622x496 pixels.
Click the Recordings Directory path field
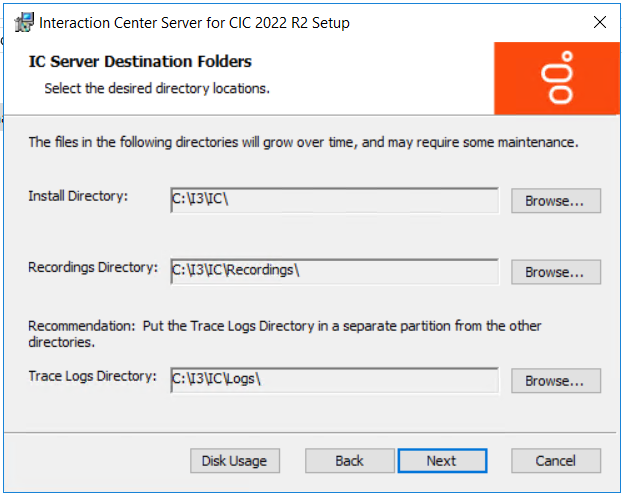point(334,272)
